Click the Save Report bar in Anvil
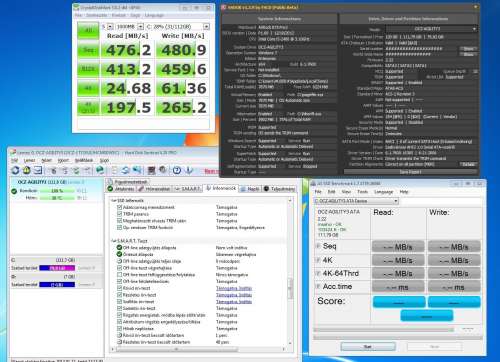The width and height of the screenshot is (500, 362). tap(410, 172)
